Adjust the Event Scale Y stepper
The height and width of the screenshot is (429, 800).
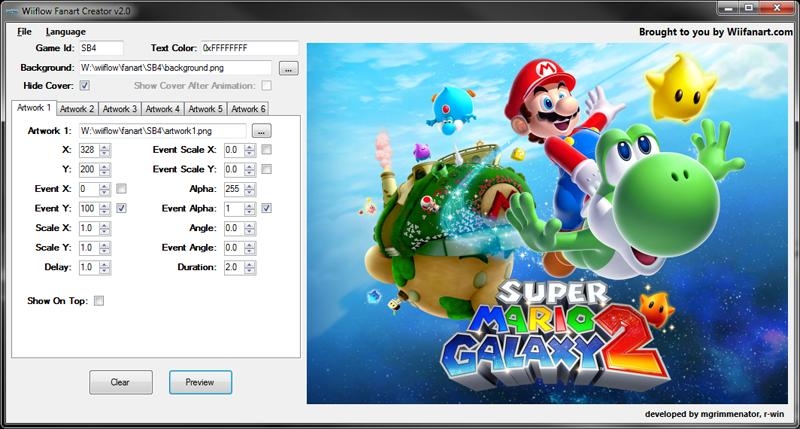pos(249,169)
